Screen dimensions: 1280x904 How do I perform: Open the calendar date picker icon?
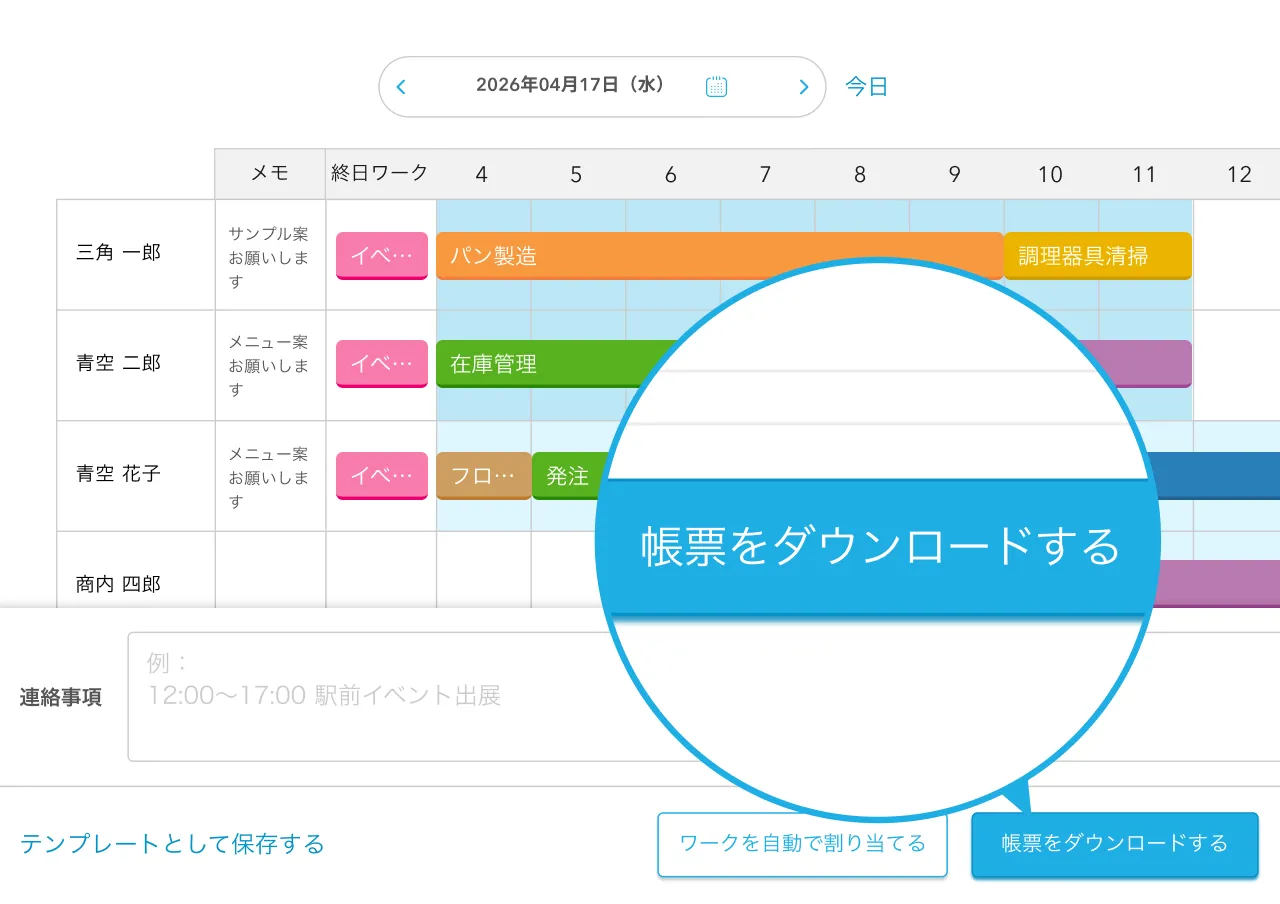[716, 86]
